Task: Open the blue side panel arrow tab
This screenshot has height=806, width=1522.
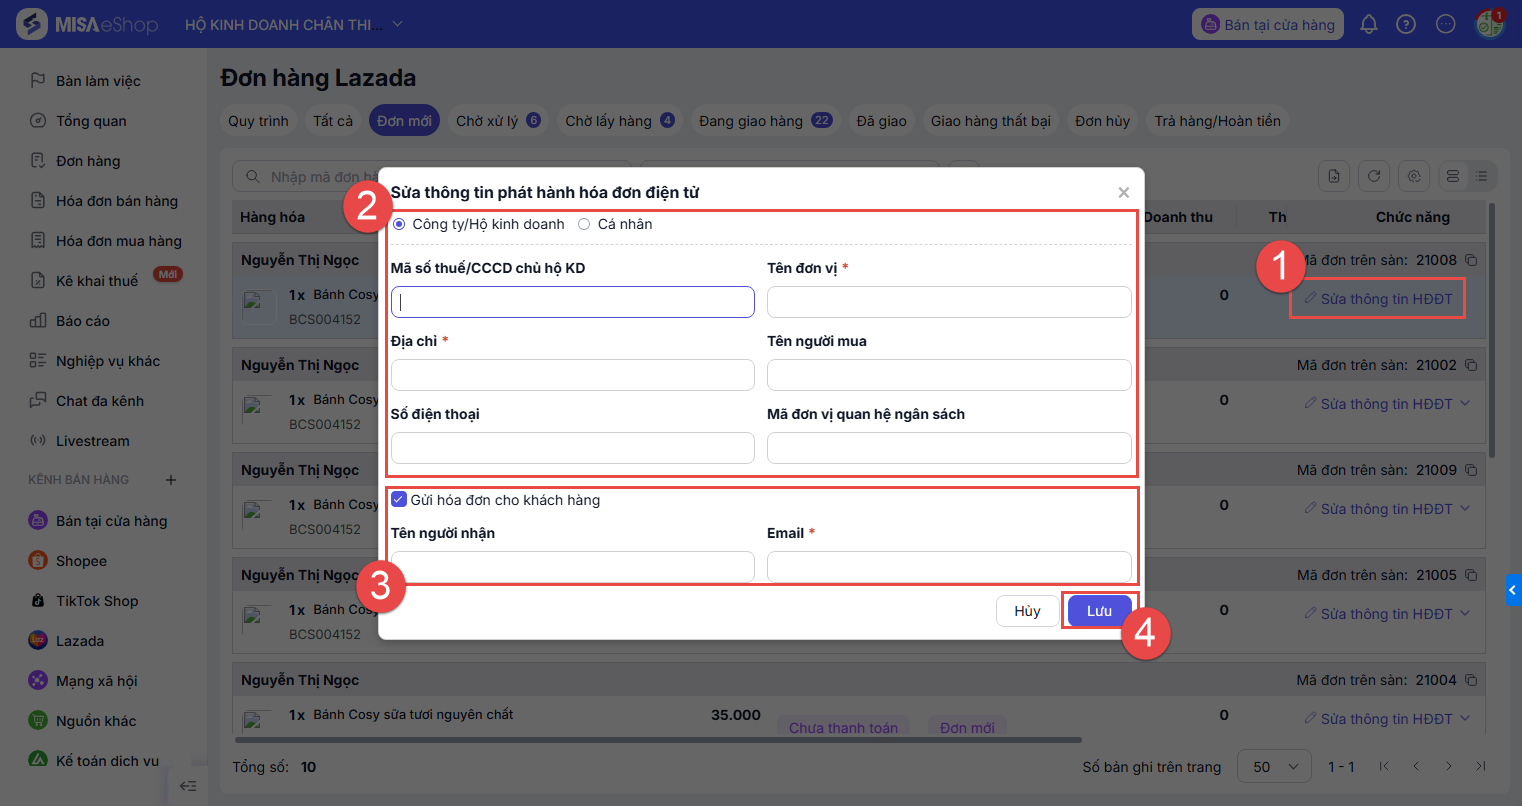Action: click(x=1513, y=590)
